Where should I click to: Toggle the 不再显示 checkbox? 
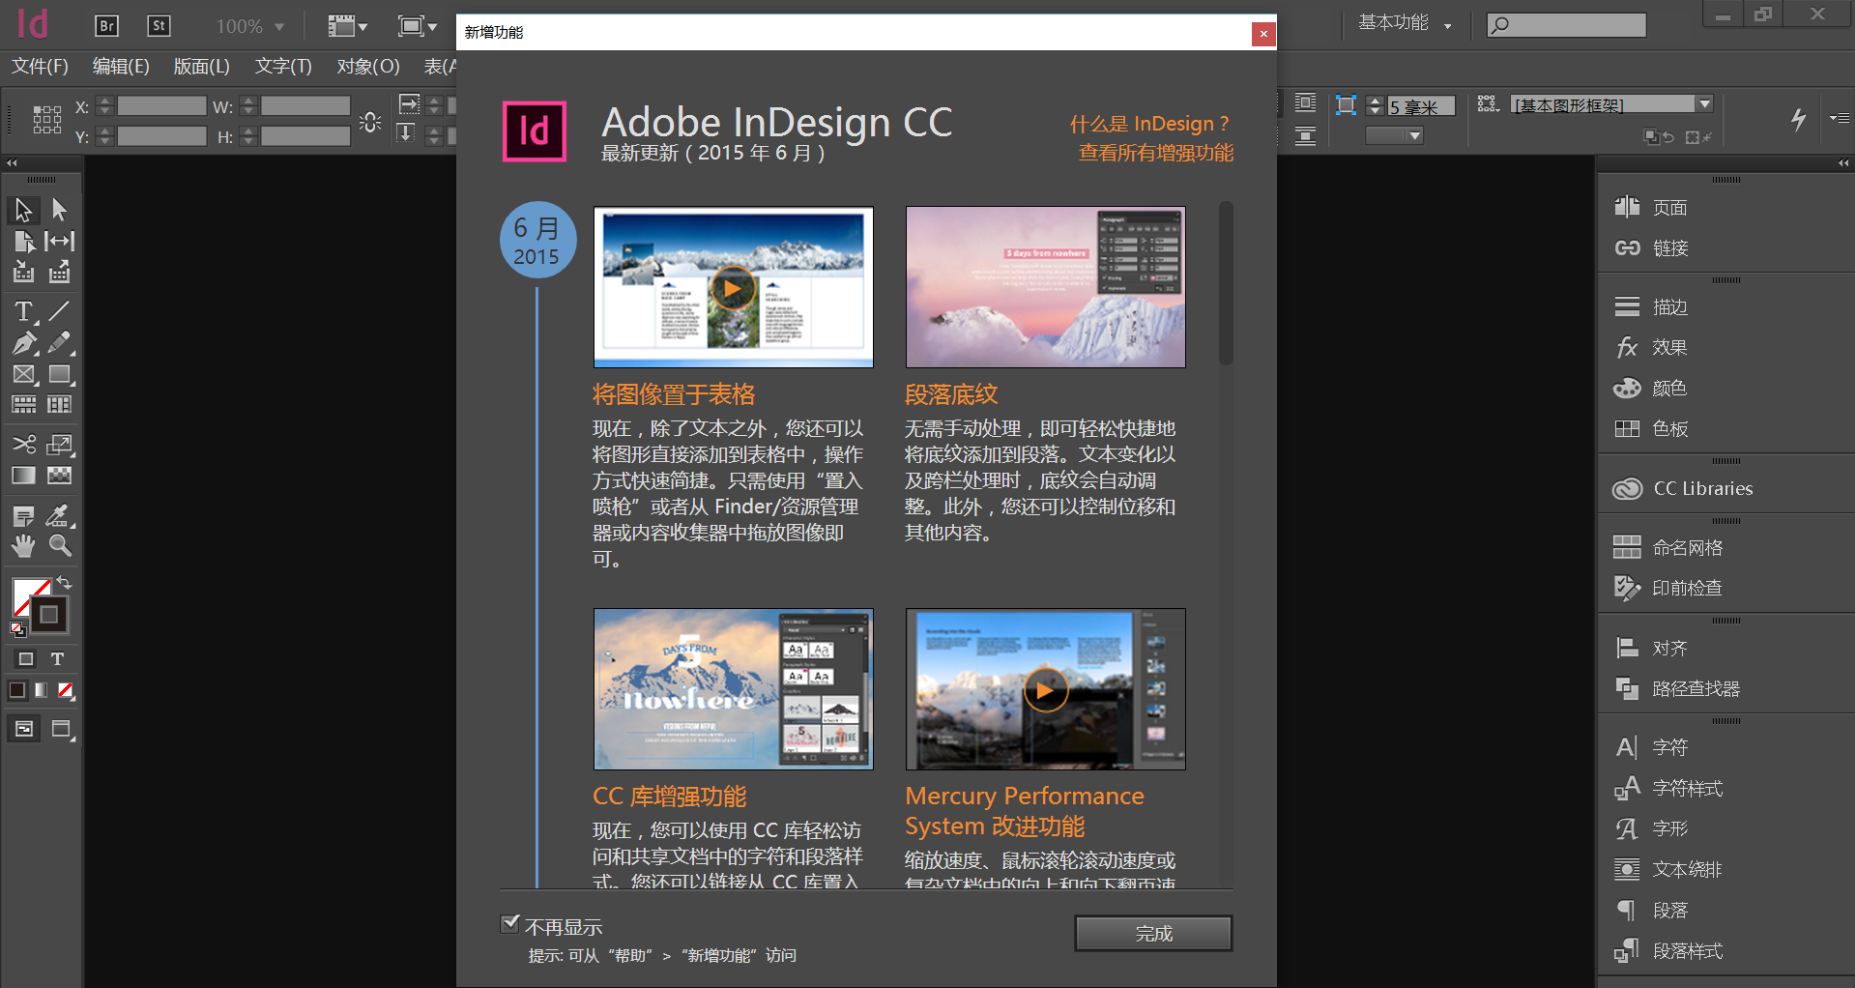click(510, 924)
